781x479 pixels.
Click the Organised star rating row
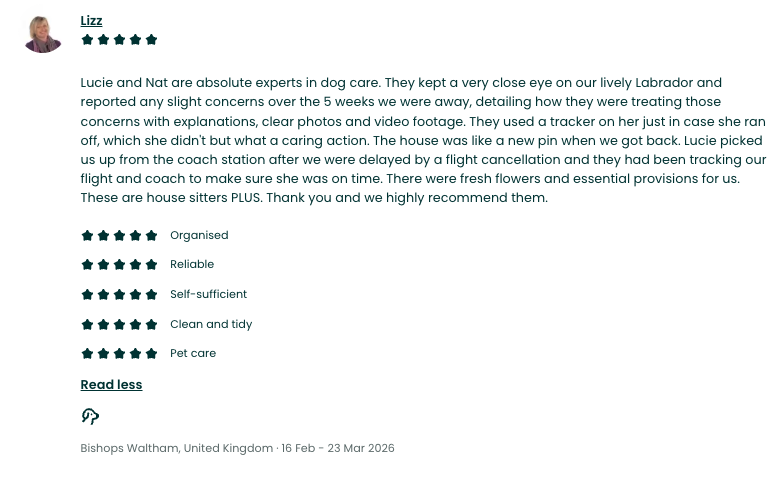pyautogui.click(x=154, y=235)
